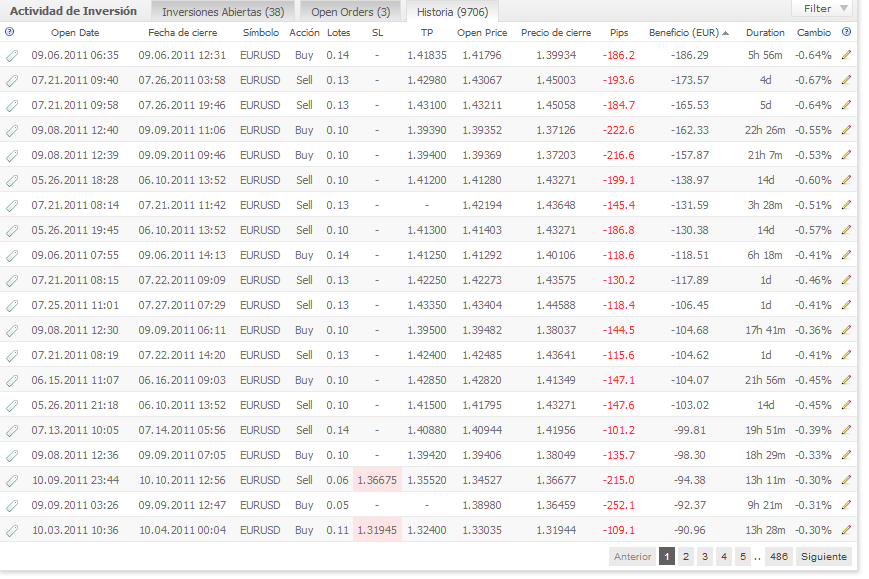Click paperclip icon for trade opened 09.08.2011 12:40

12,131
